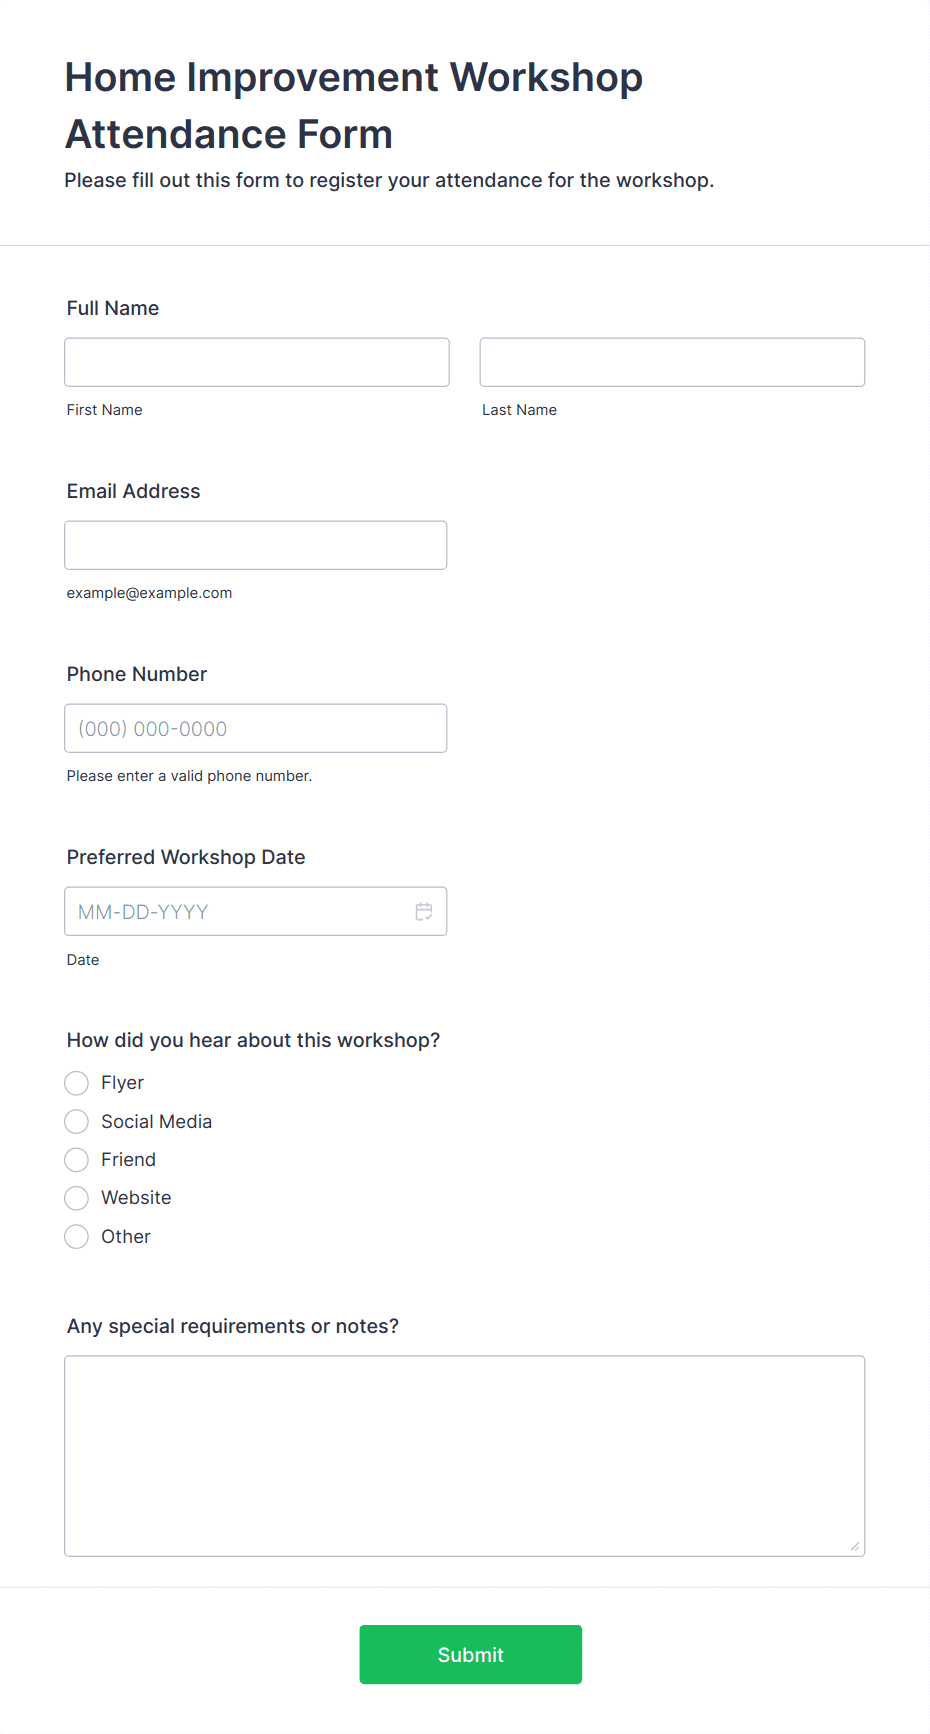Click the Flyer option label text
Image resolution: width=930 pixels, height=1734 pixels.
pos(123,1083)
